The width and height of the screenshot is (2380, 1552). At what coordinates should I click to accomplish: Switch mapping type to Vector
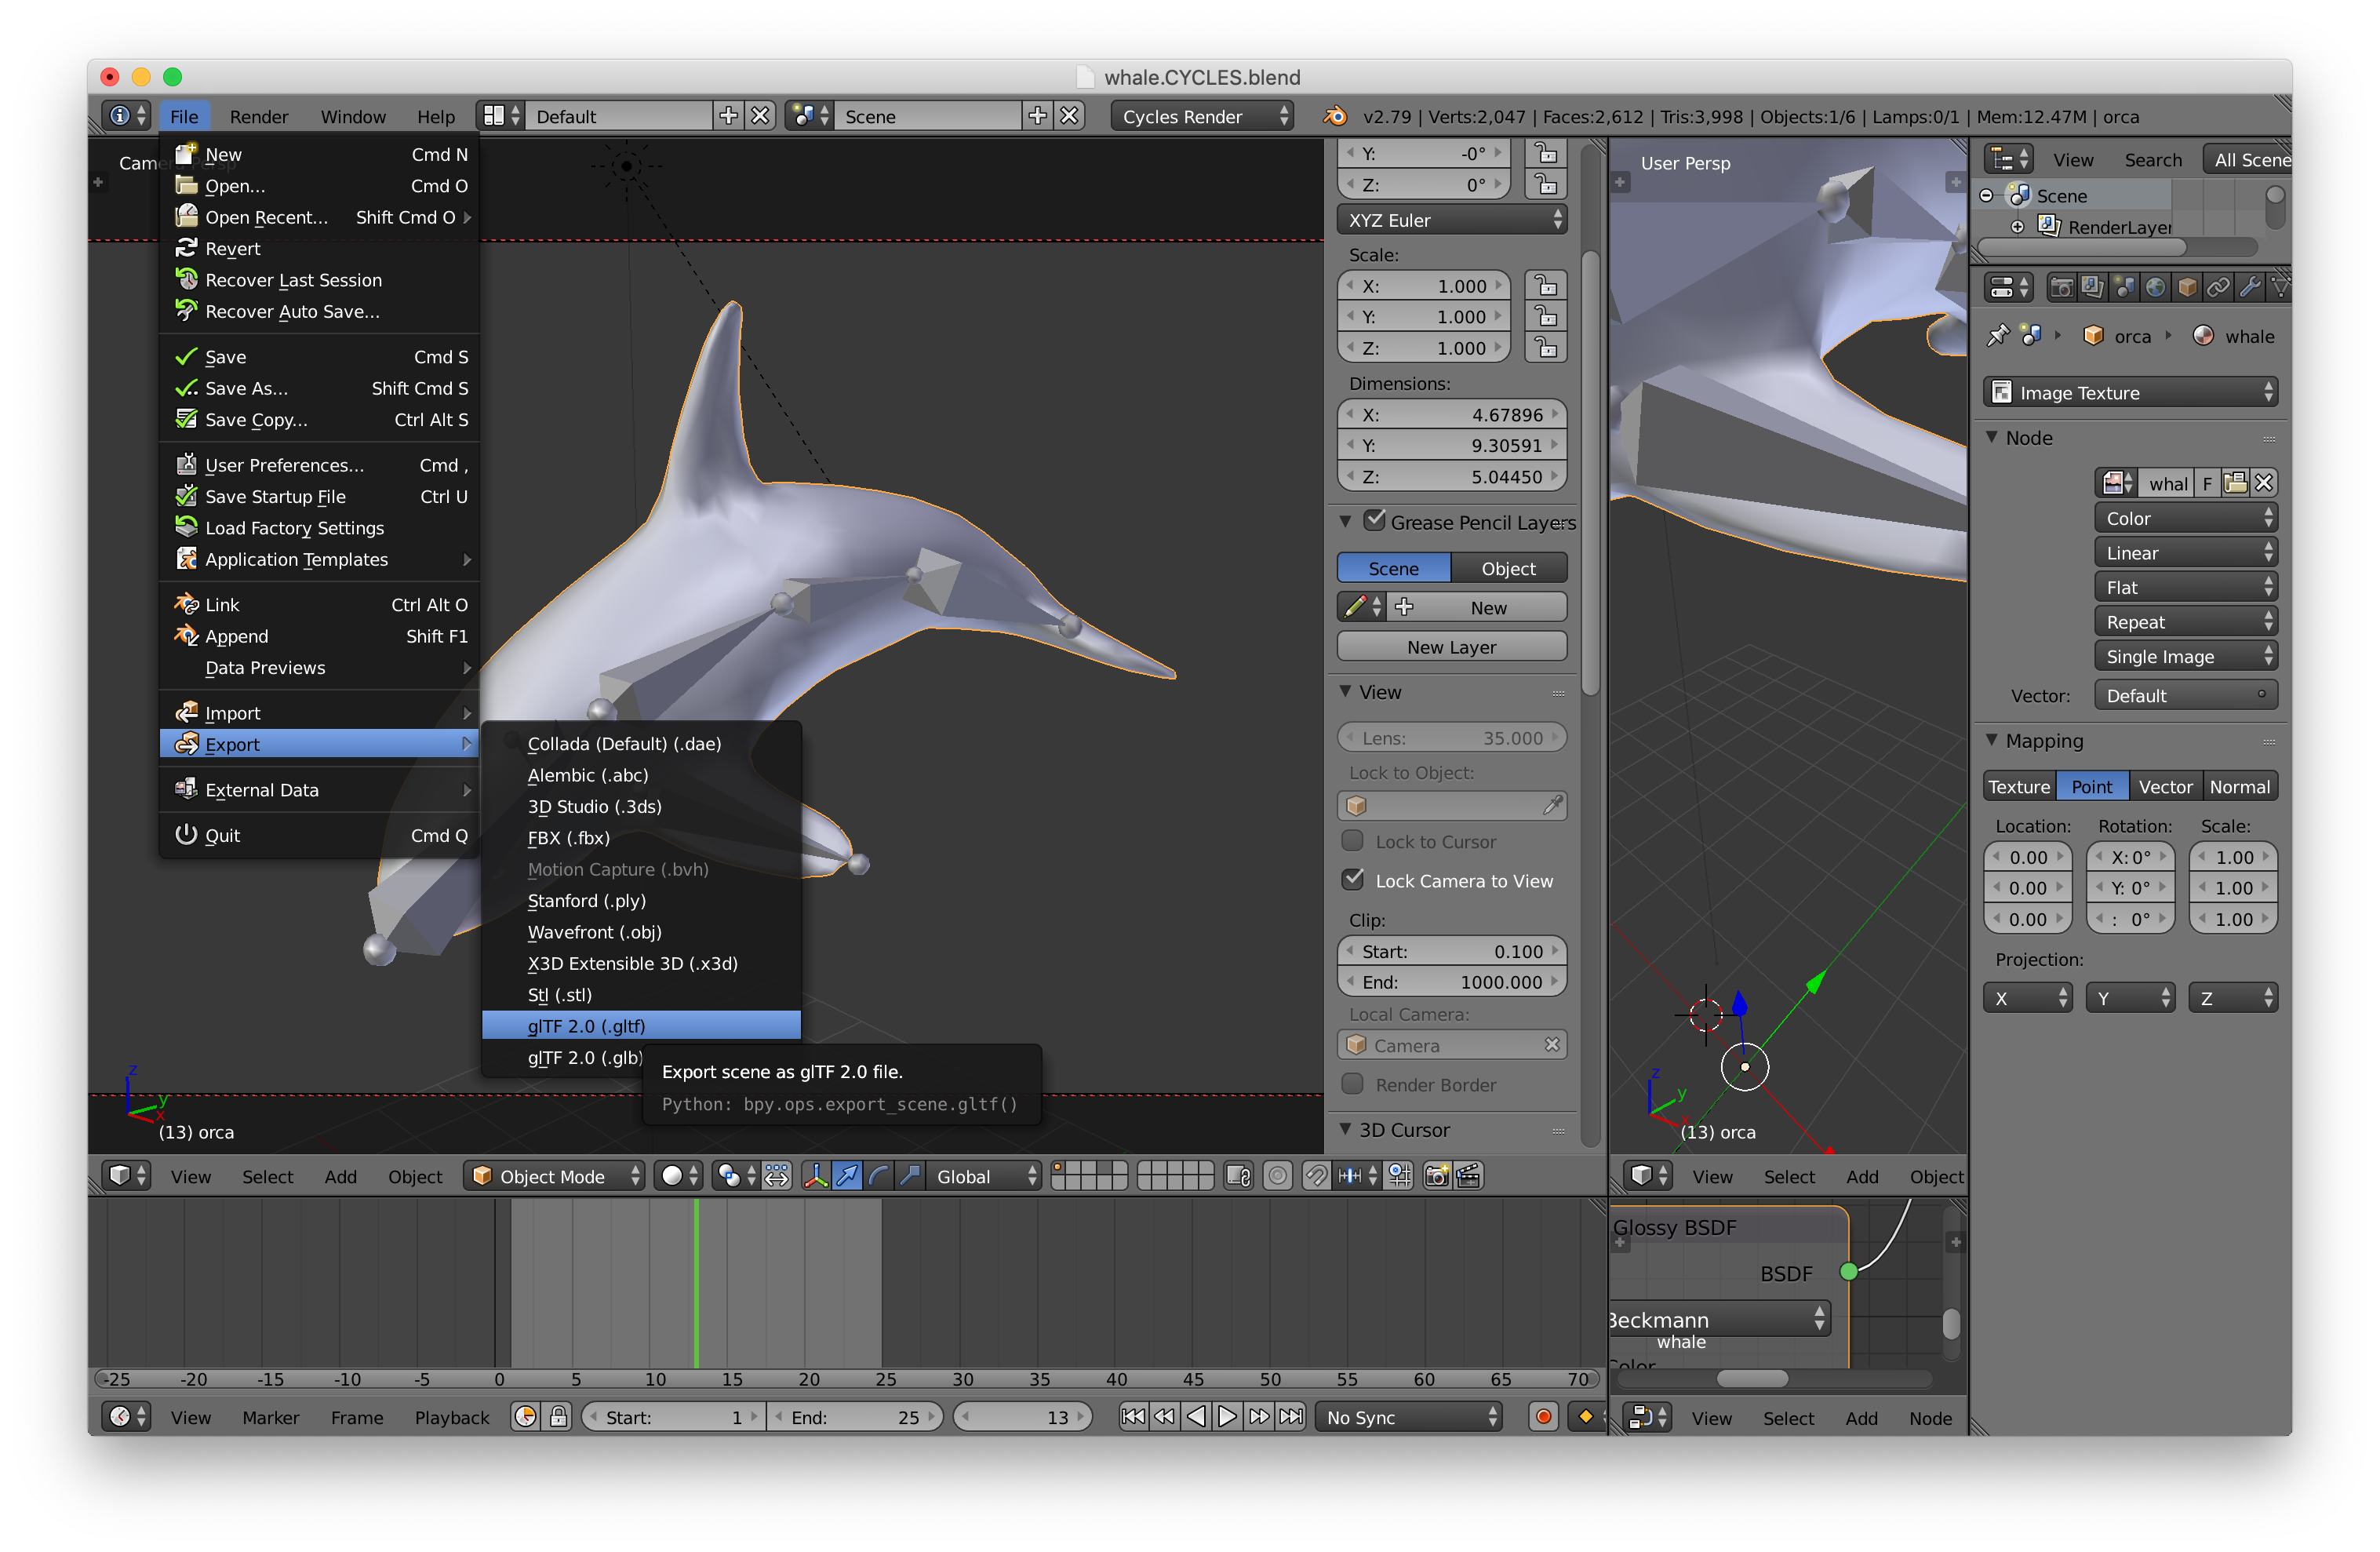(2164, 786)
